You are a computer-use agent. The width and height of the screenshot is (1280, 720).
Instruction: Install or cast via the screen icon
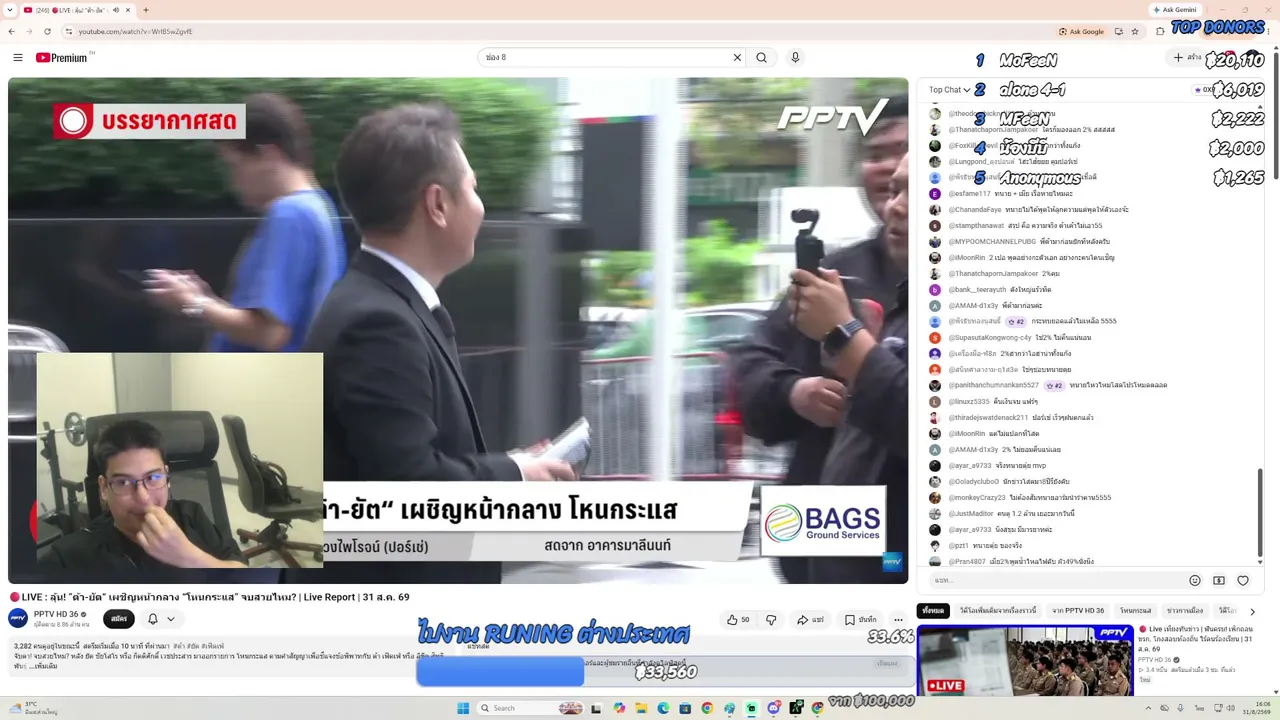[1118, 31]
